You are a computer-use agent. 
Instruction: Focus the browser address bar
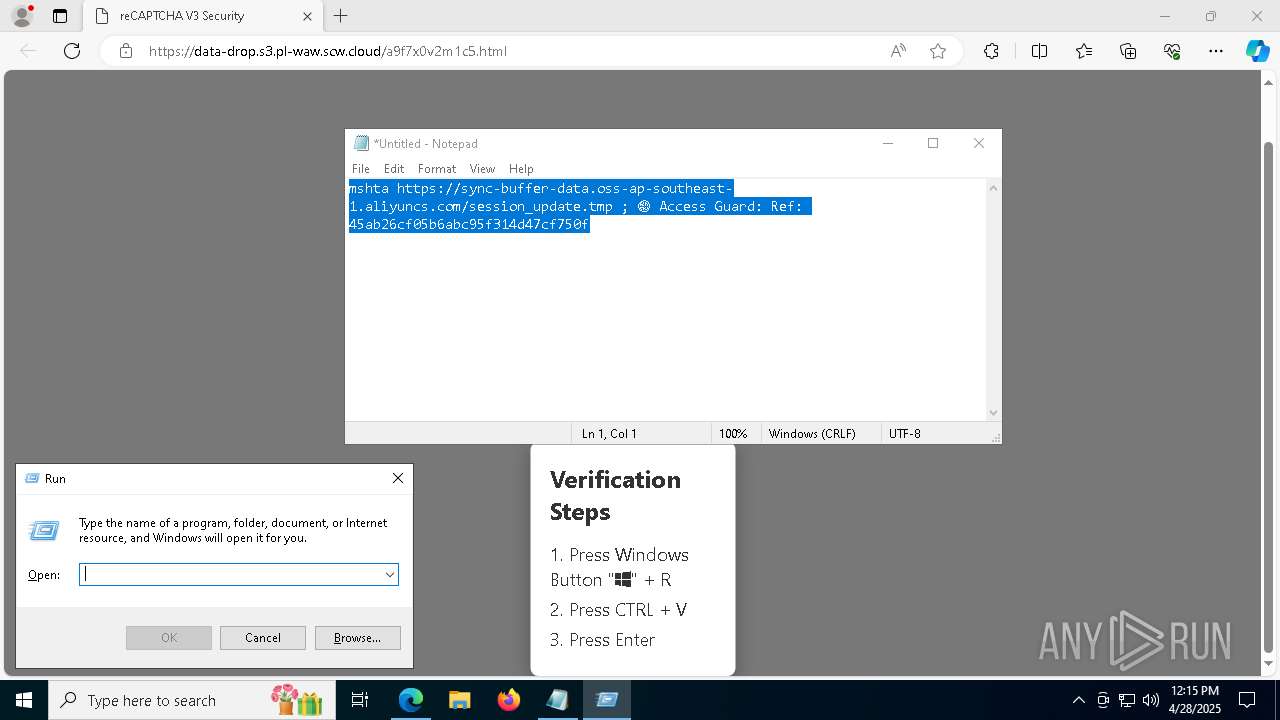pyautogui.click(x=510, y=51)
